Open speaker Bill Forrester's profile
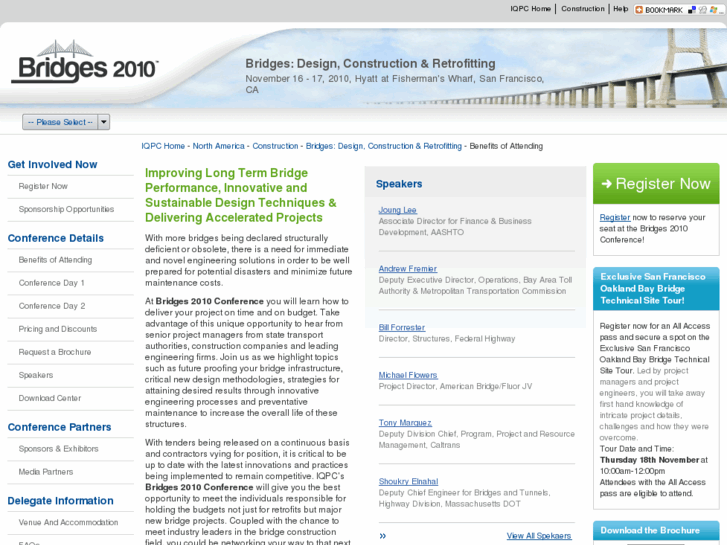 (402, 327)
